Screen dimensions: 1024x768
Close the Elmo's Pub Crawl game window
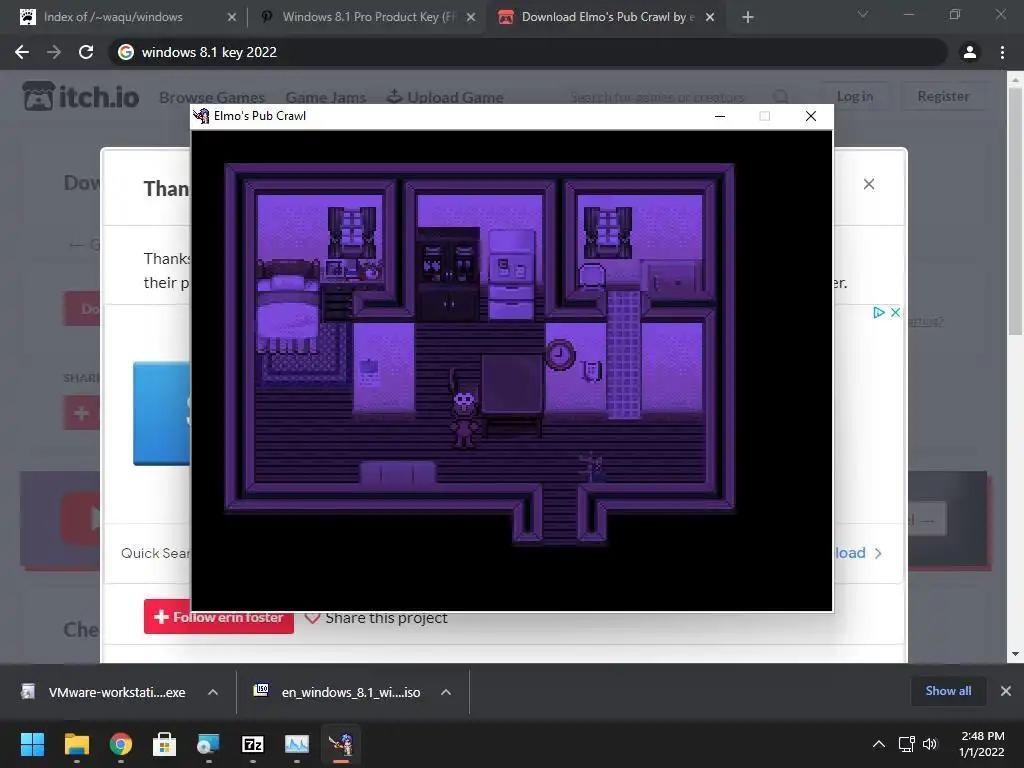pyautogui.click(x=810, y=116)
